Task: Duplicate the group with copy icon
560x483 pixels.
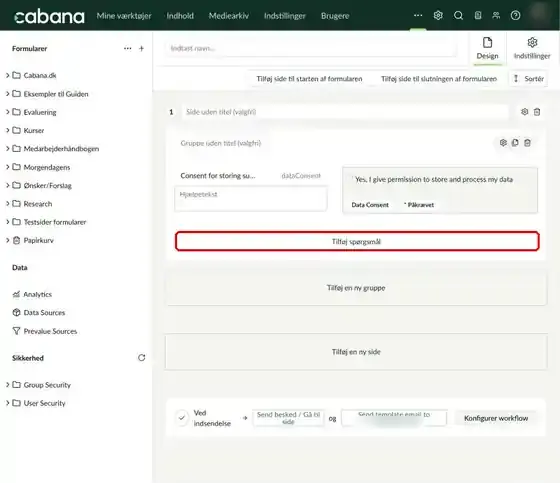Action: pos(515,143)
